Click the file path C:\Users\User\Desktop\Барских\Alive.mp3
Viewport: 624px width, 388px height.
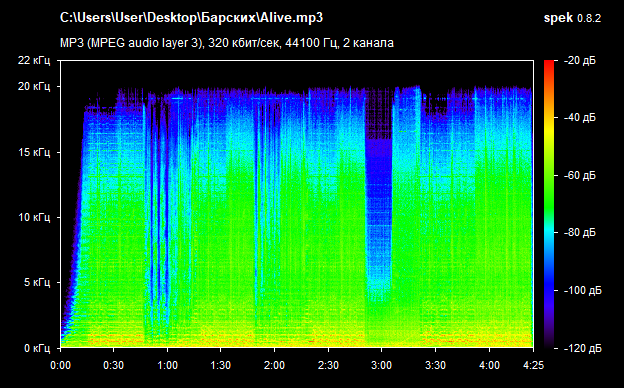[x=191, y=18]
